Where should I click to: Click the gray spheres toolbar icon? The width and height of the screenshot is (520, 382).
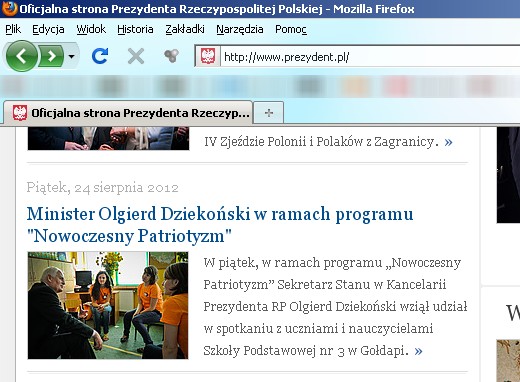coord(172,56)
